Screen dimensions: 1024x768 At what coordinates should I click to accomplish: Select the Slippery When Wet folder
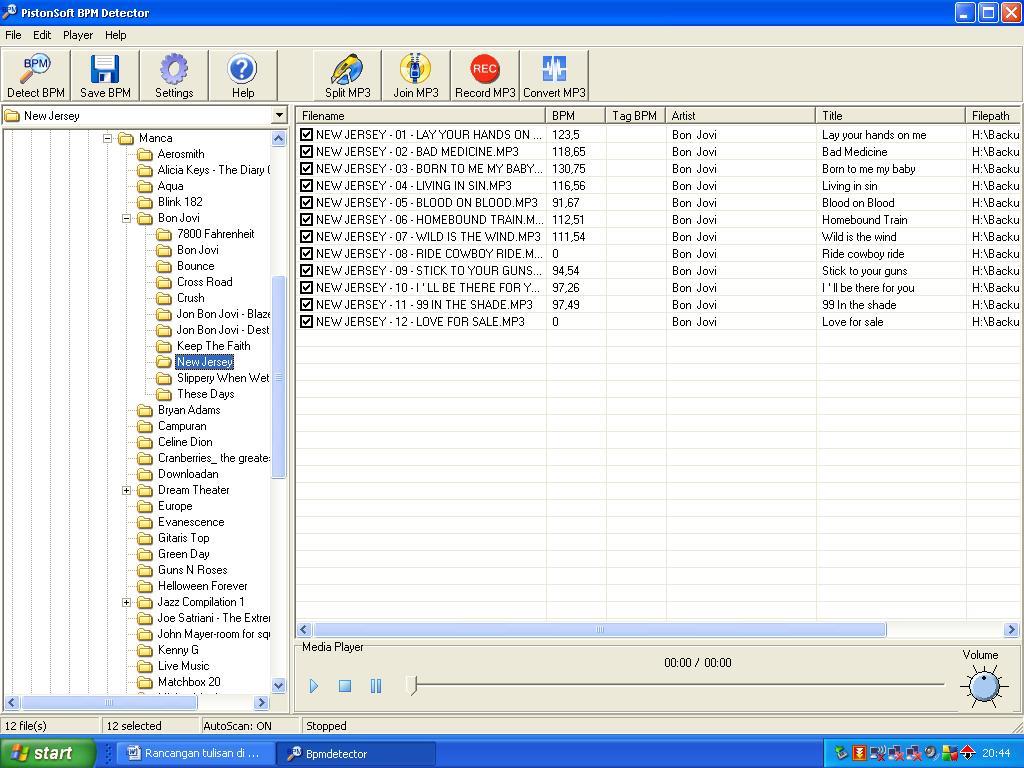coord(223,378)
